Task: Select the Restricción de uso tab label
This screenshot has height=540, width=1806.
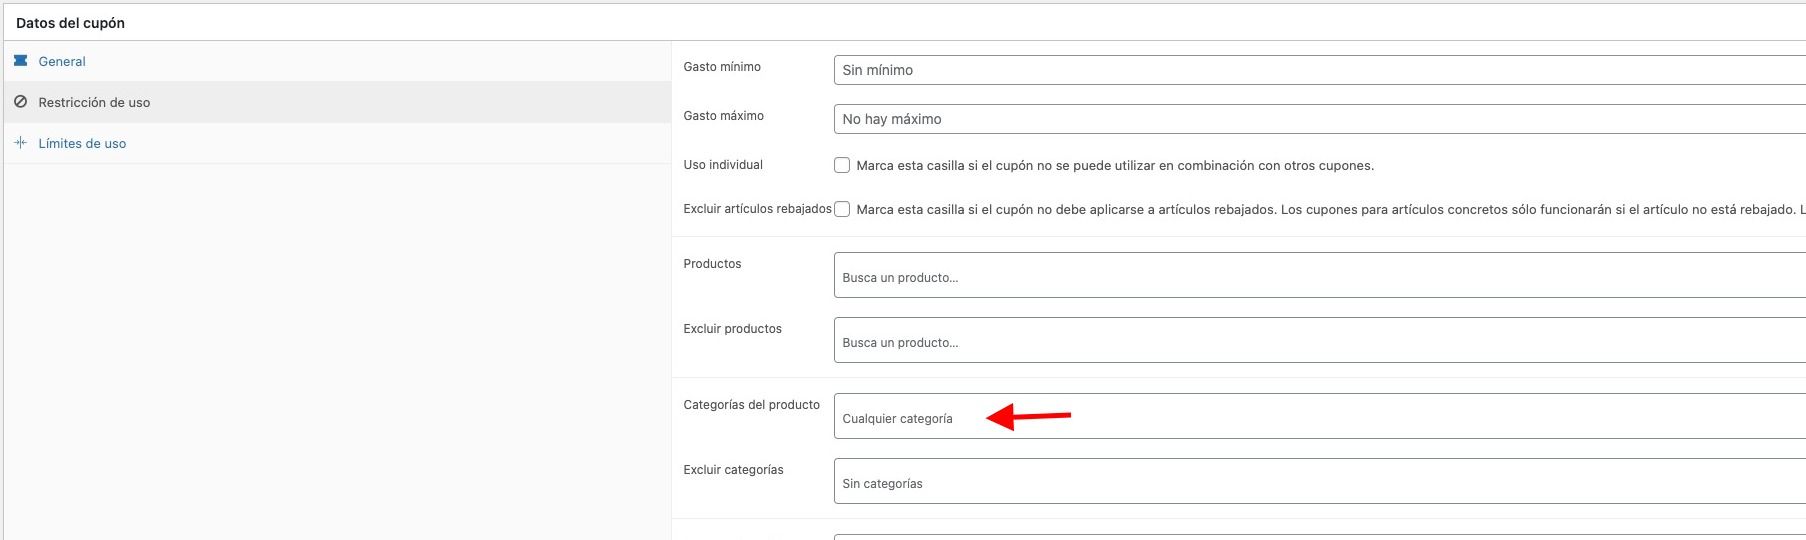Action: (94, 102)
